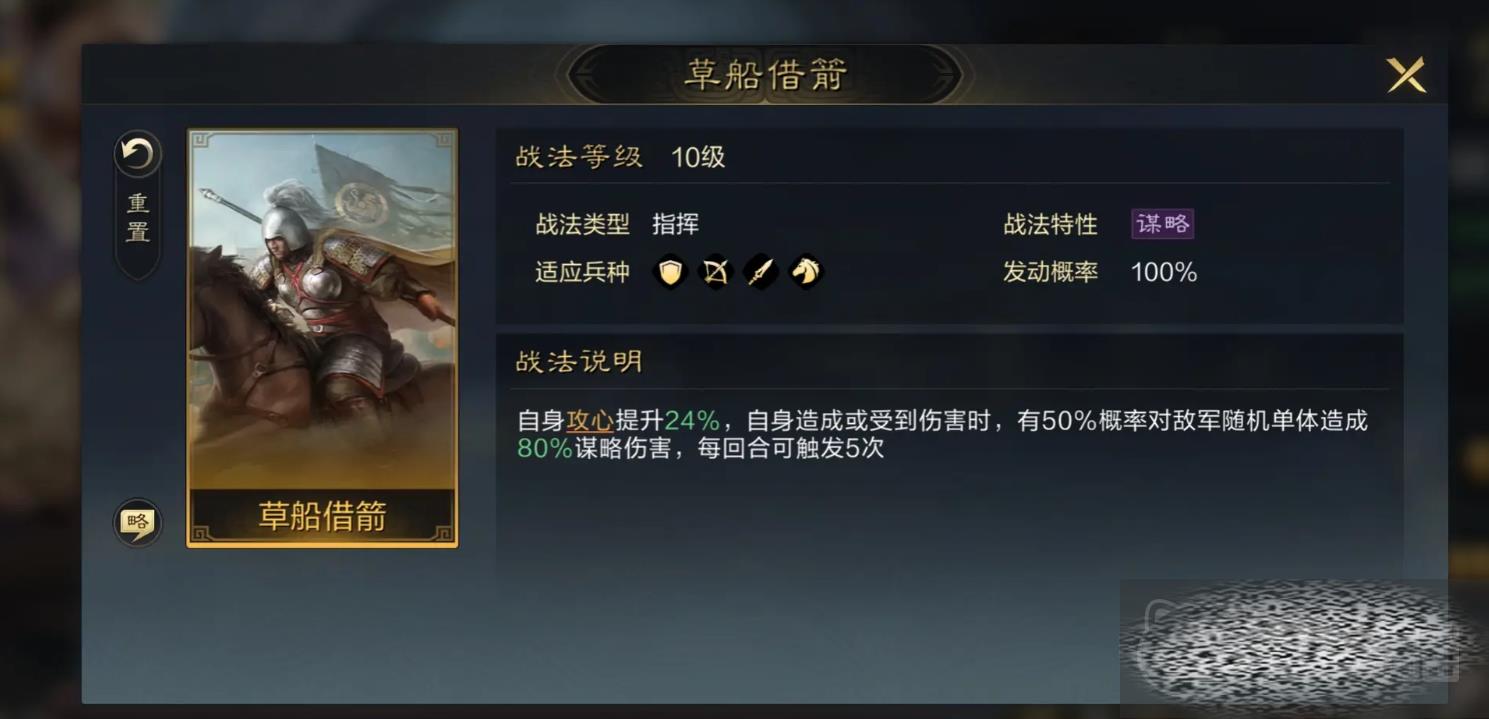Screen dimensions: 1489x719
Task: Click the green 24% value in description
Action: (x=692, y=421)
